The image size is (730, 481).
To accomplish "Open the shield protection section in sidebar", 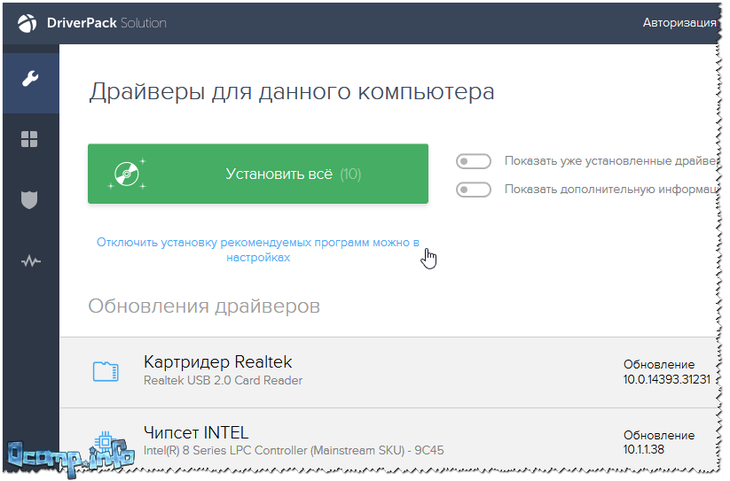I will (x=29, y=200).
